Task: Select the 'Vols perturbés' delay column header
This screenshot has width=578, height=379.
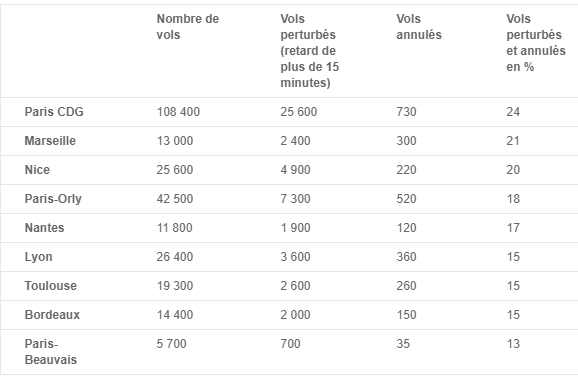Action: tap(310, 51)
